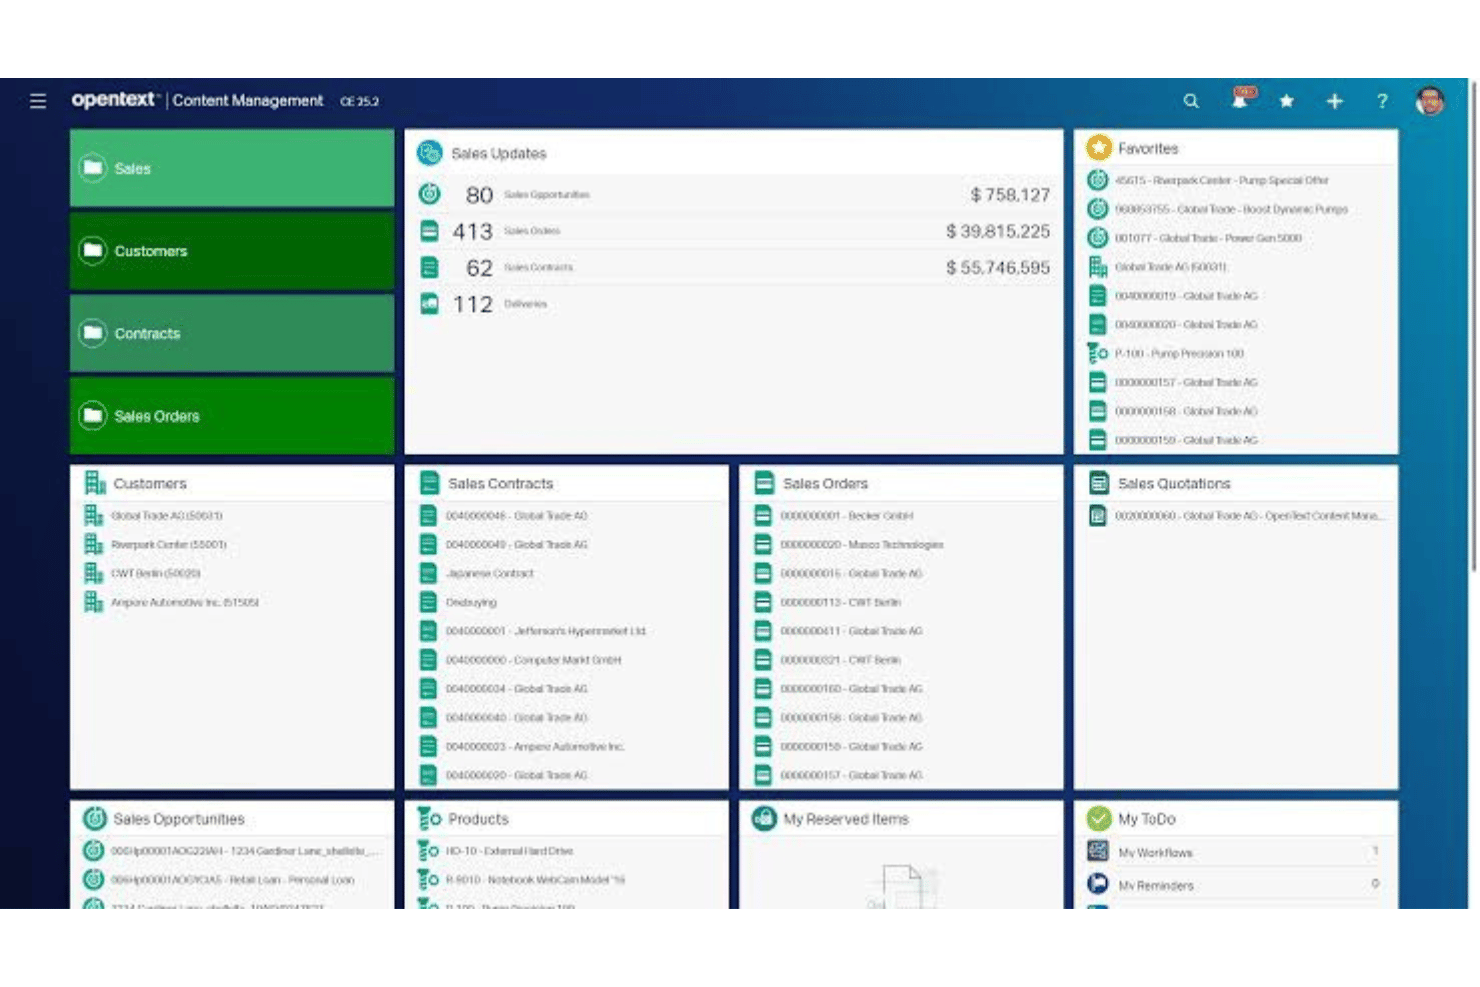Click the Sales Orders widget icon

coord(764,483)
